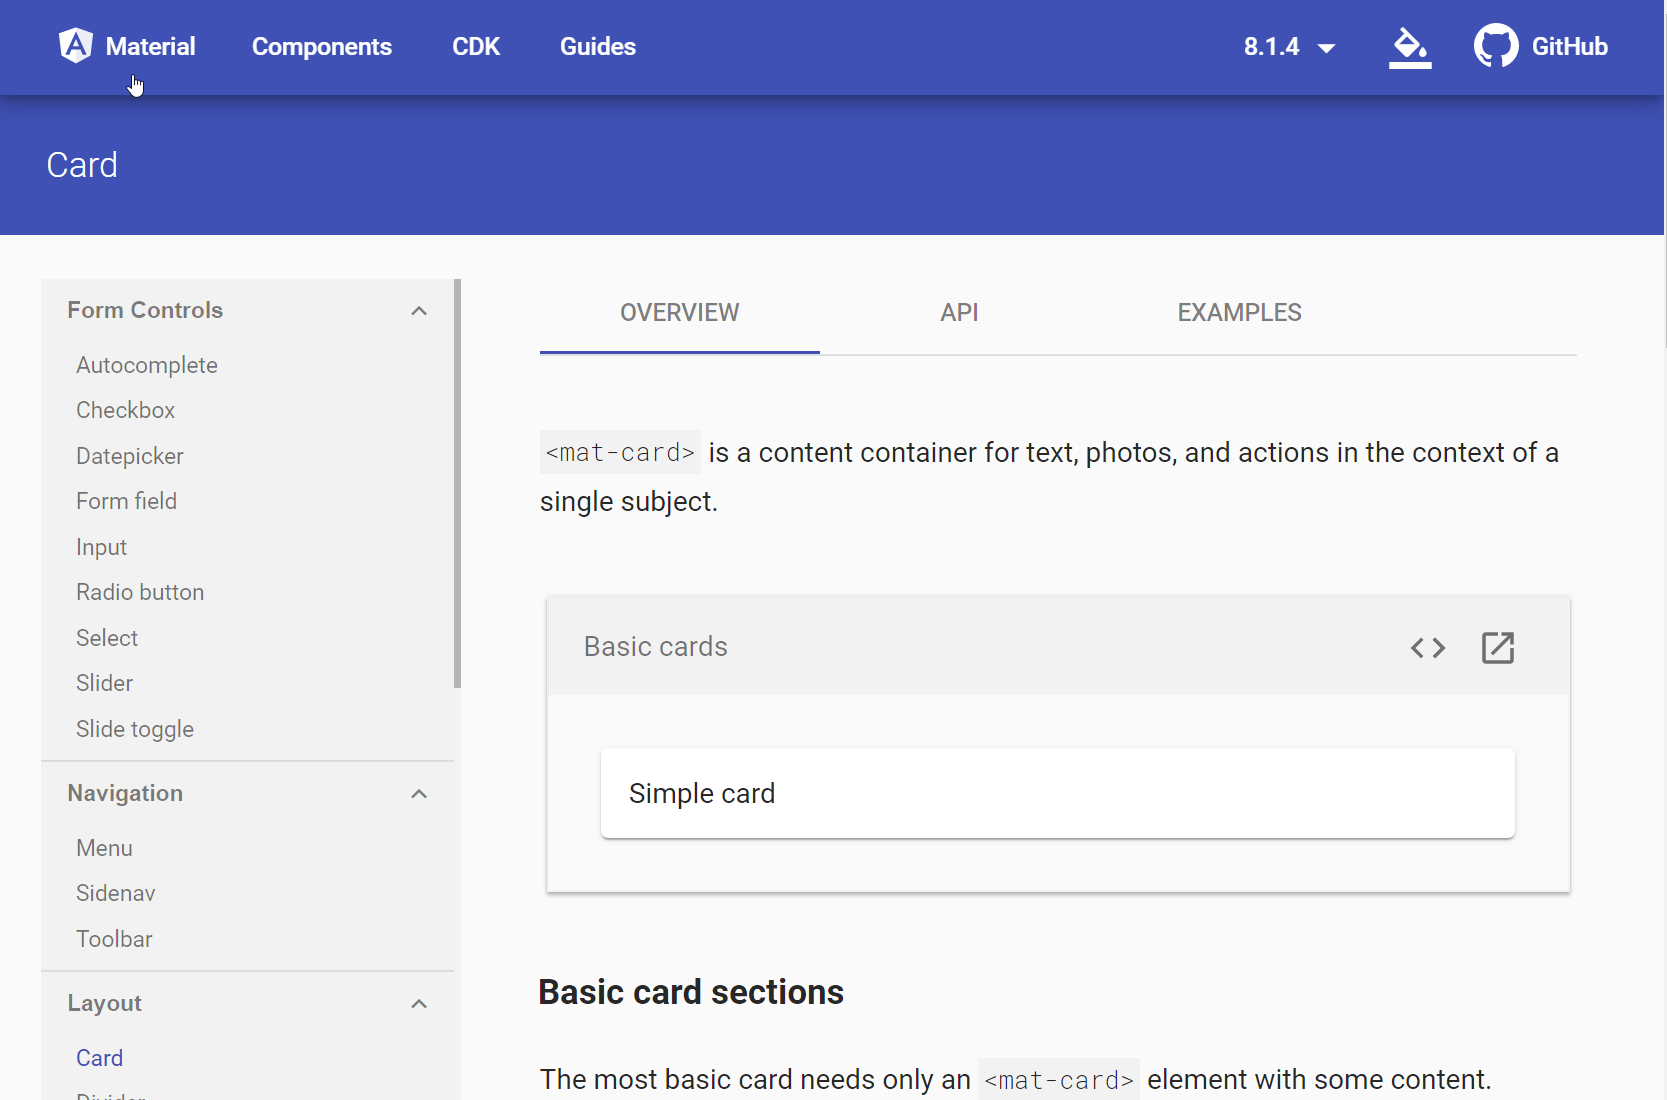Viewport: 1667px width, 1100px height.
Task: Open Checkbox docs in sidebar
Action: 126,410
